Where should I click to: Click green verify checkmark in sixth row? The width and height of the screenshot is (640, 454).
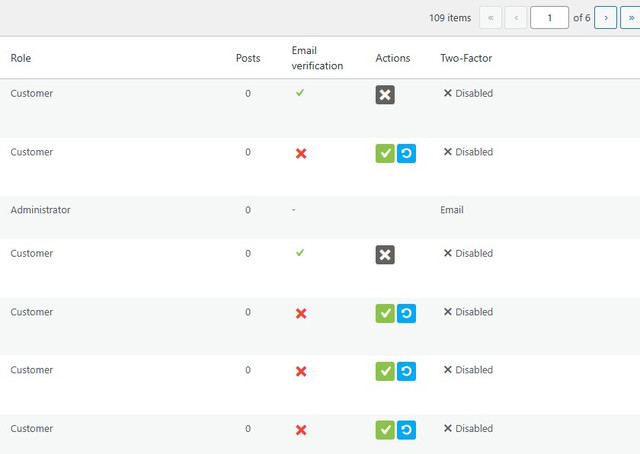pos(385,372)
